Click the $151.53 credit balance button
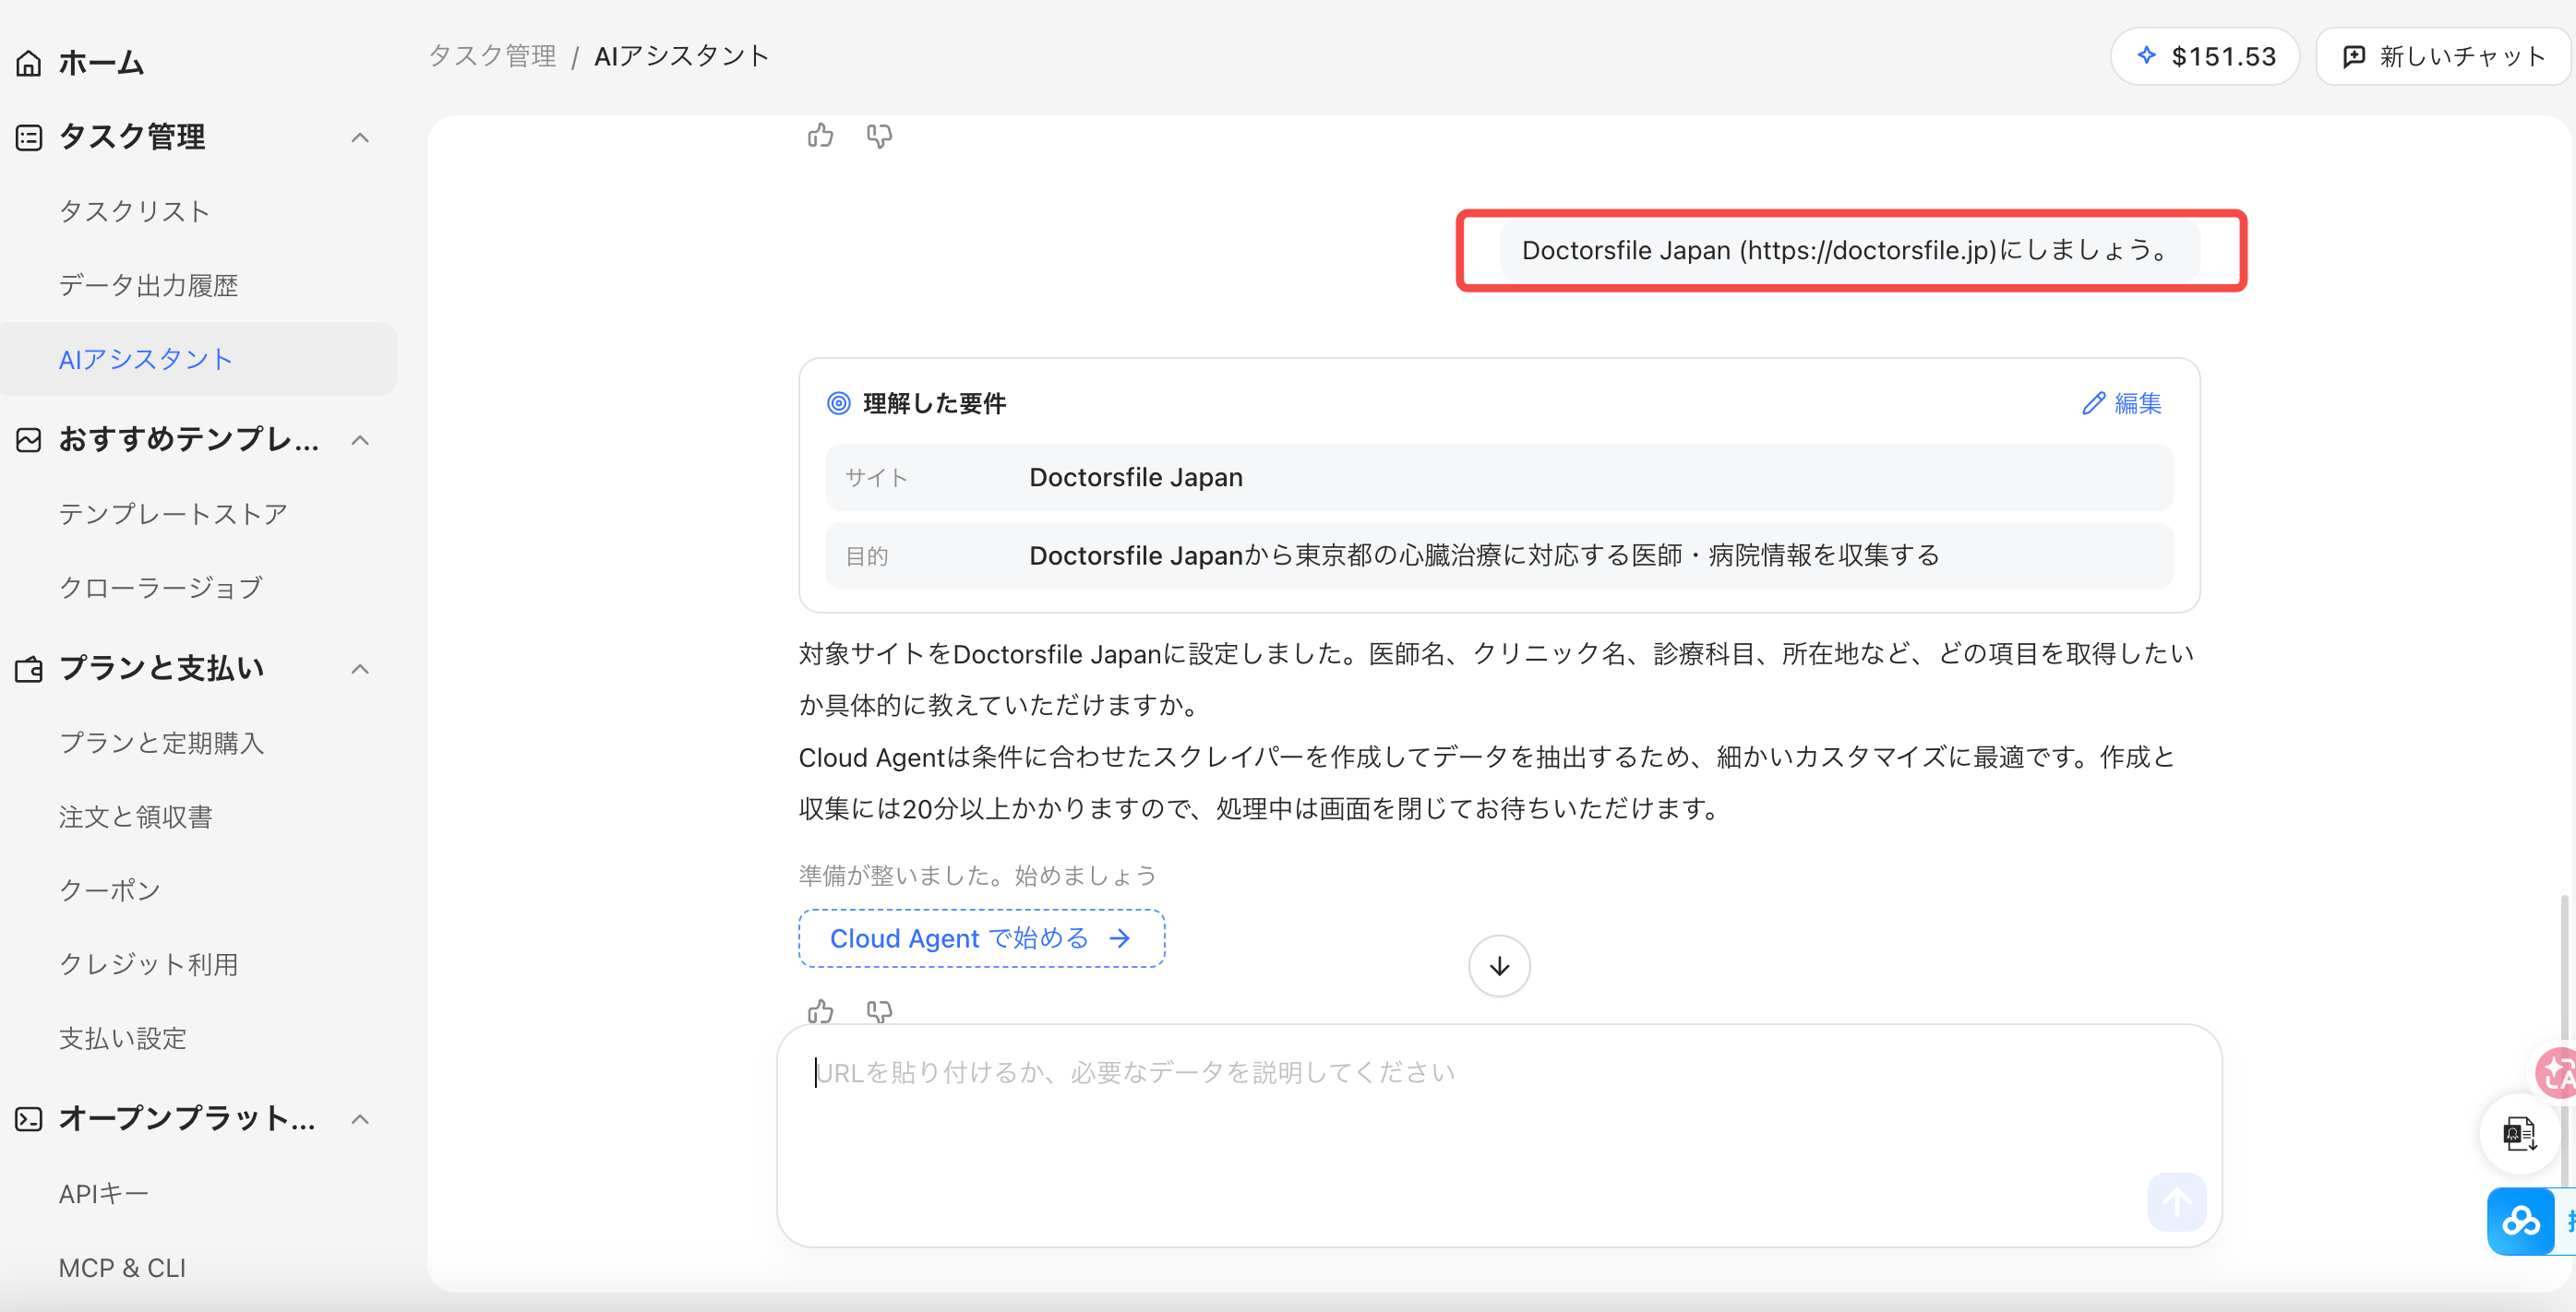 [x=2205, y=56]
